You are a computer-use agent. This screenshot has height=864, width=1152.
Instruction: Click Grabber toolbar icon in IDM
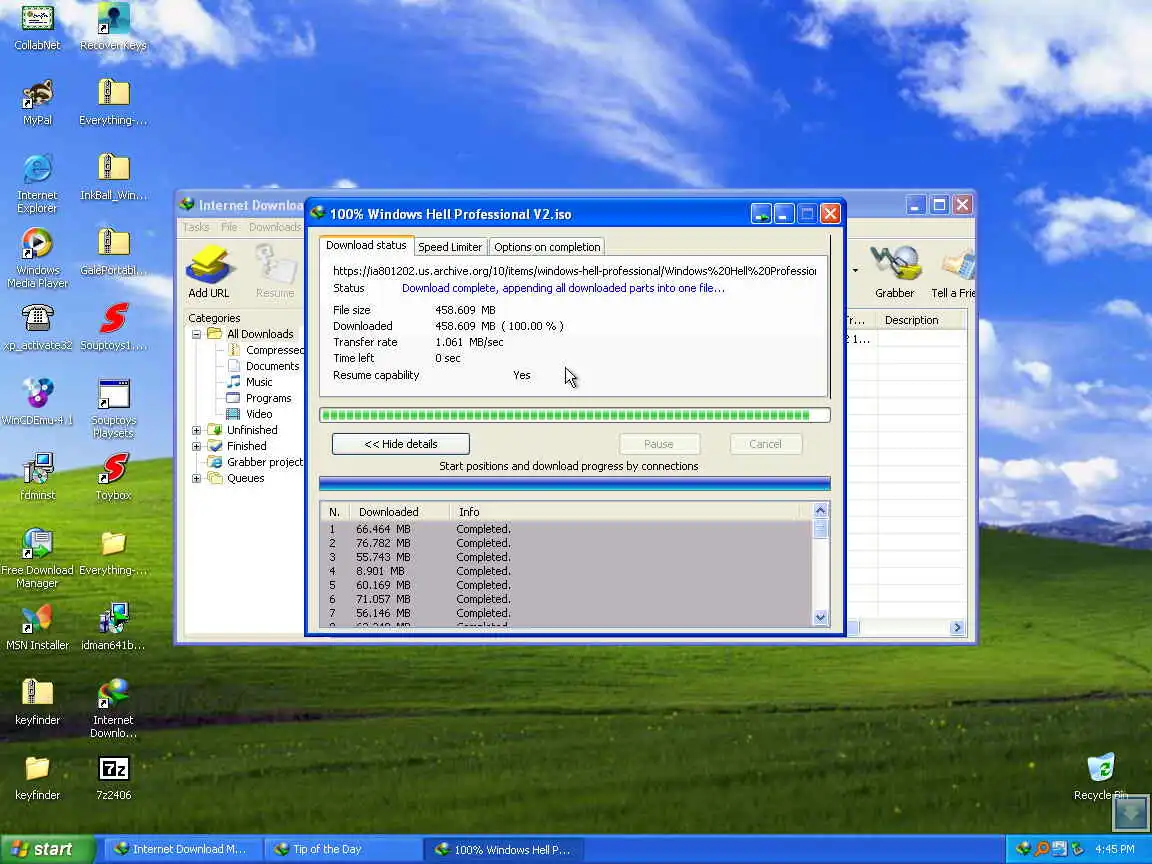tap(894, 272)
